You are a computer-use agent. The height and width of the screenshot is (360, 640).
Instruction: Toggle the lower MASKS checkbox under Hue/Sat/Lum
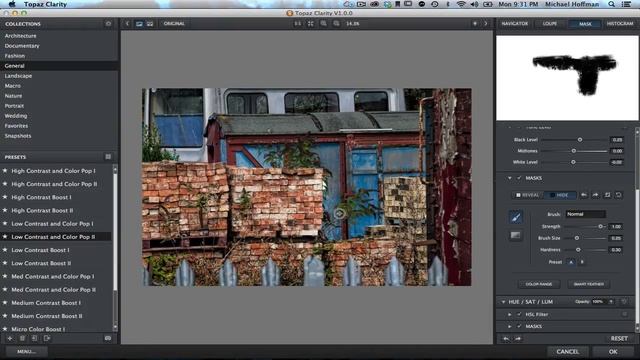coord(519,326)
